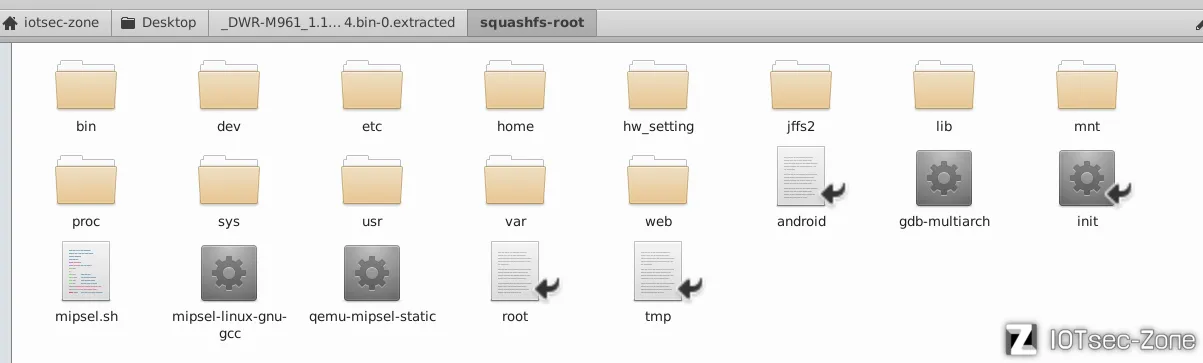The width and height of the screenshot is (1203, 363).
Task: Select the sys folder icon
Action: tap(229, 180)
